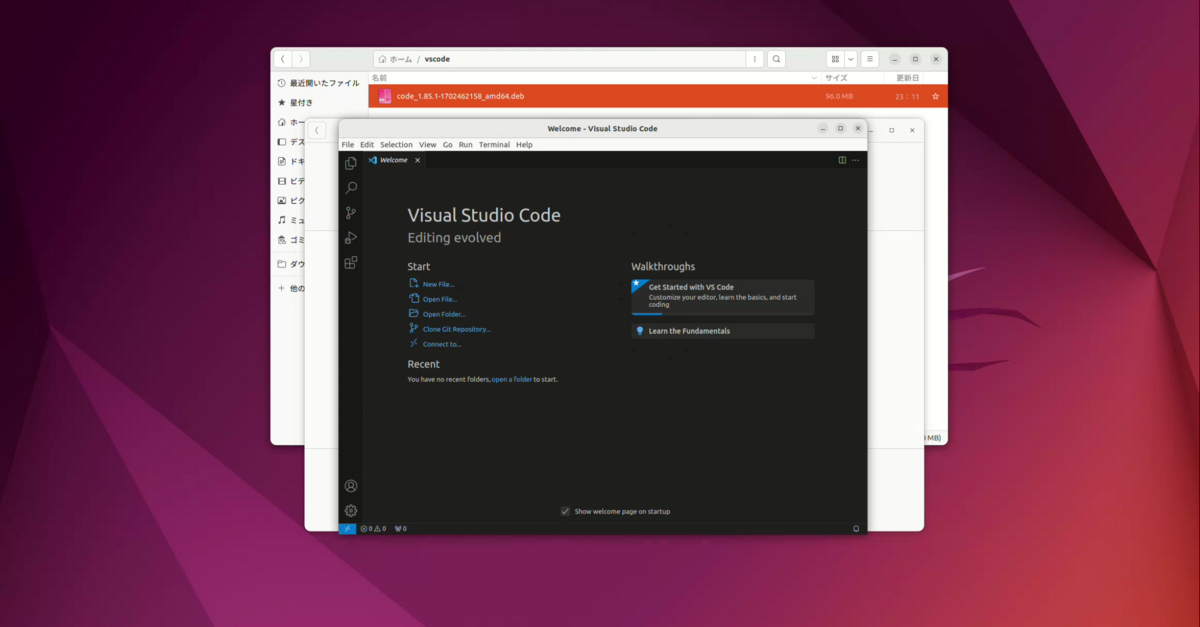Open the Music entry in the Files sidebar

click(291, 220)
